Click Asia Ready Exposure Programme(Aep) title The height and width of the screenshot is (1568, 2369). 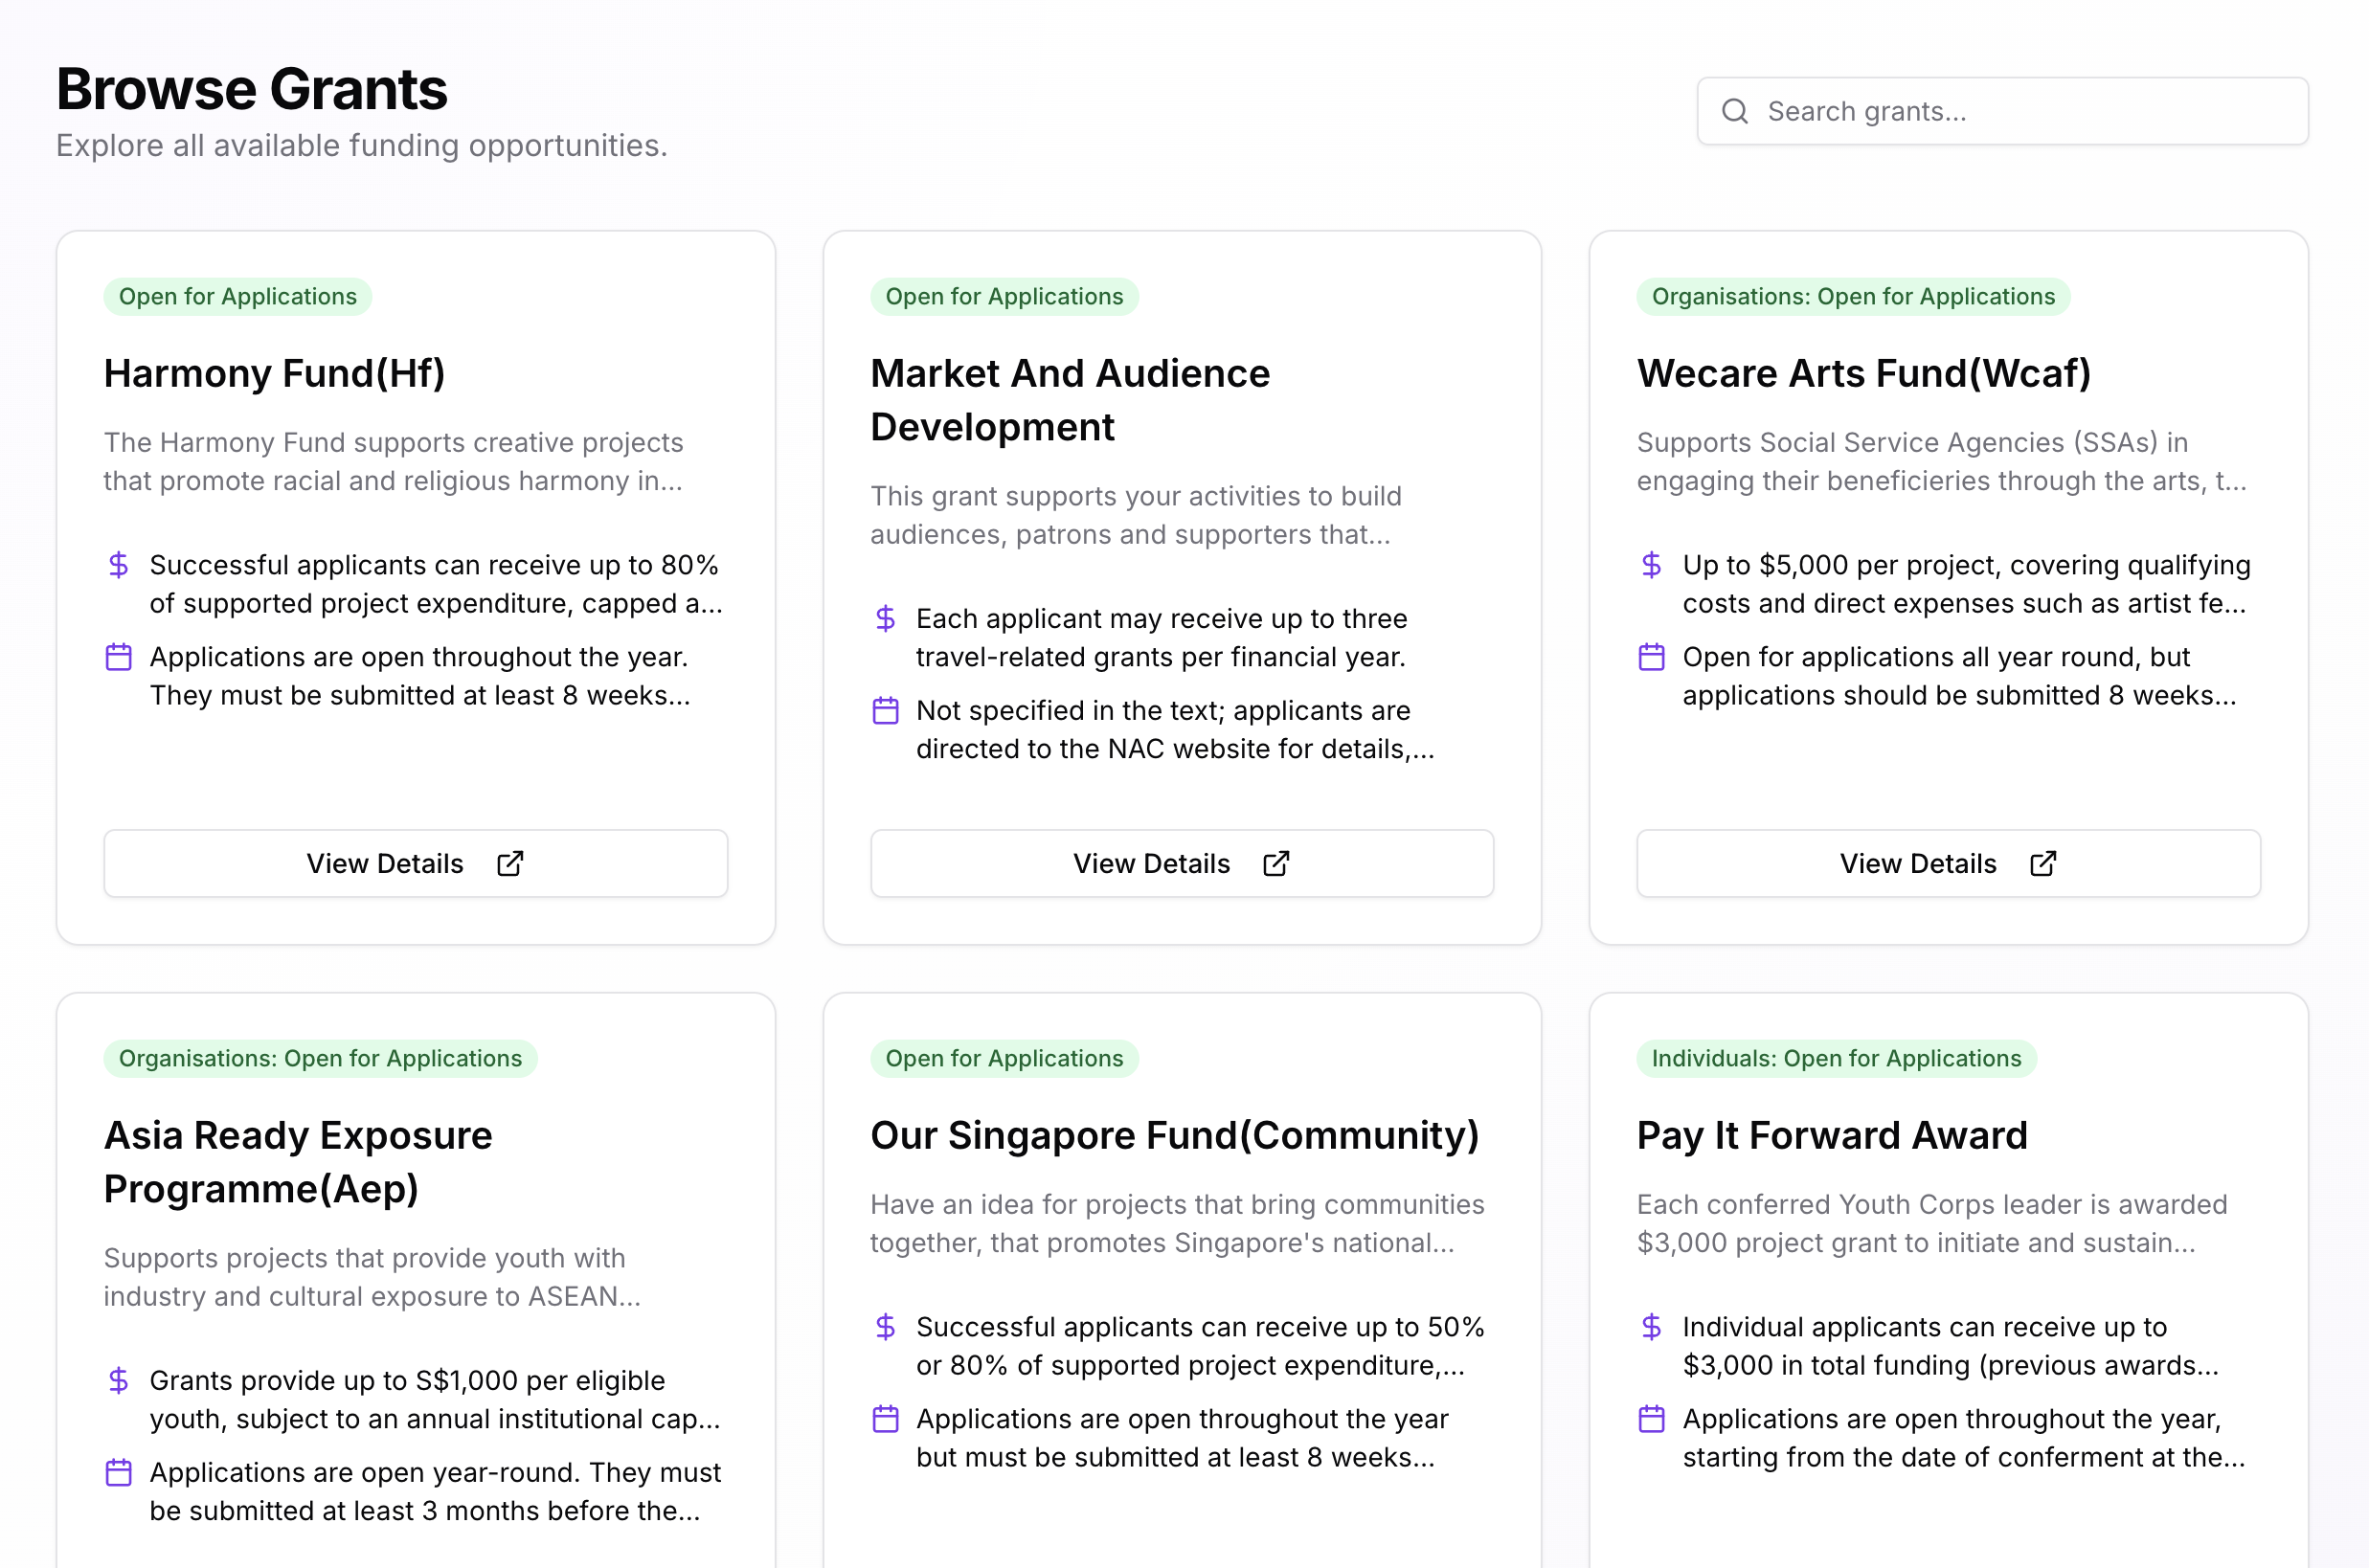coord(298,1161)
